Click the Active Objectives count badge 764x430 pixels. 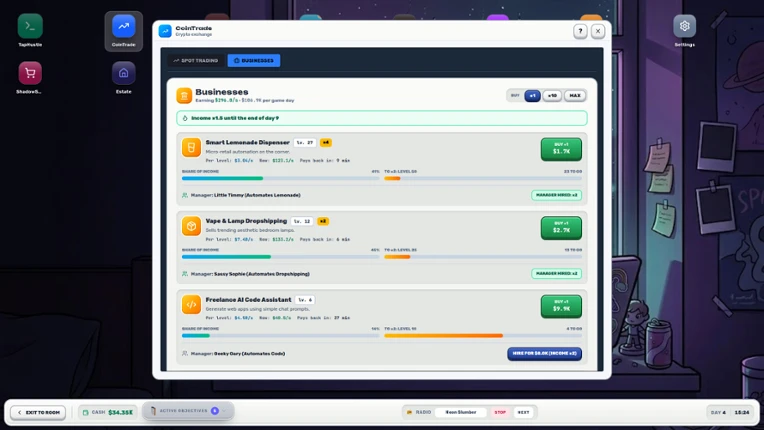tap(214, 411)
